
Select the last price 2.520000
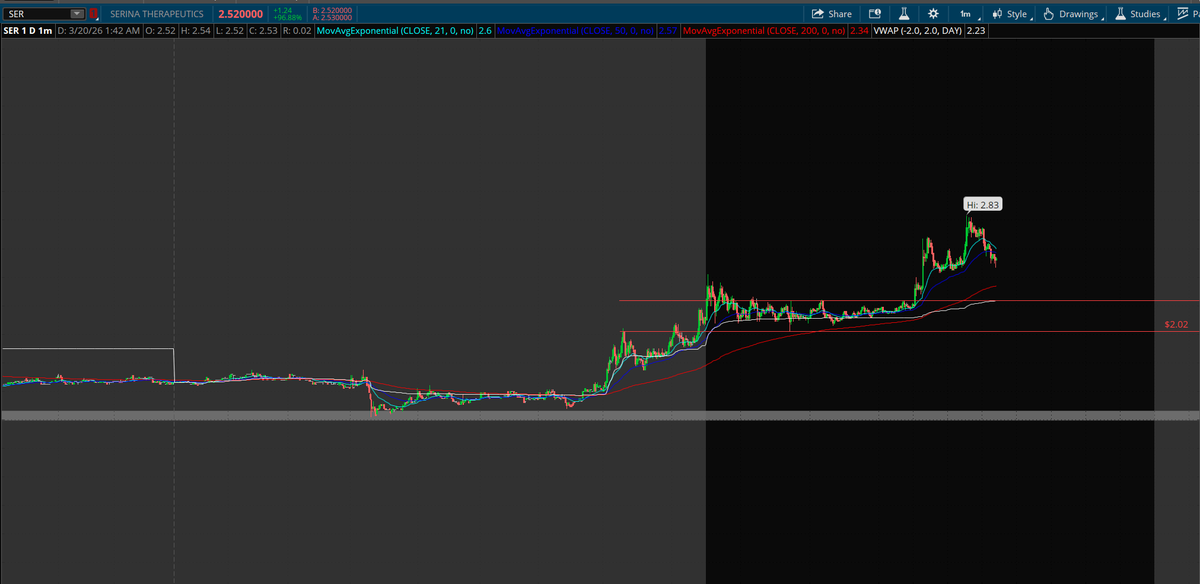(240, 14)
